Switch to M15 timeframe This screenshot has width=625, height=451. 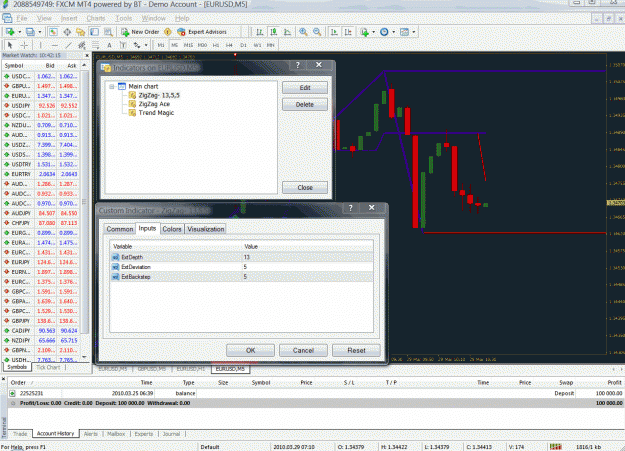tap(188, 45)
